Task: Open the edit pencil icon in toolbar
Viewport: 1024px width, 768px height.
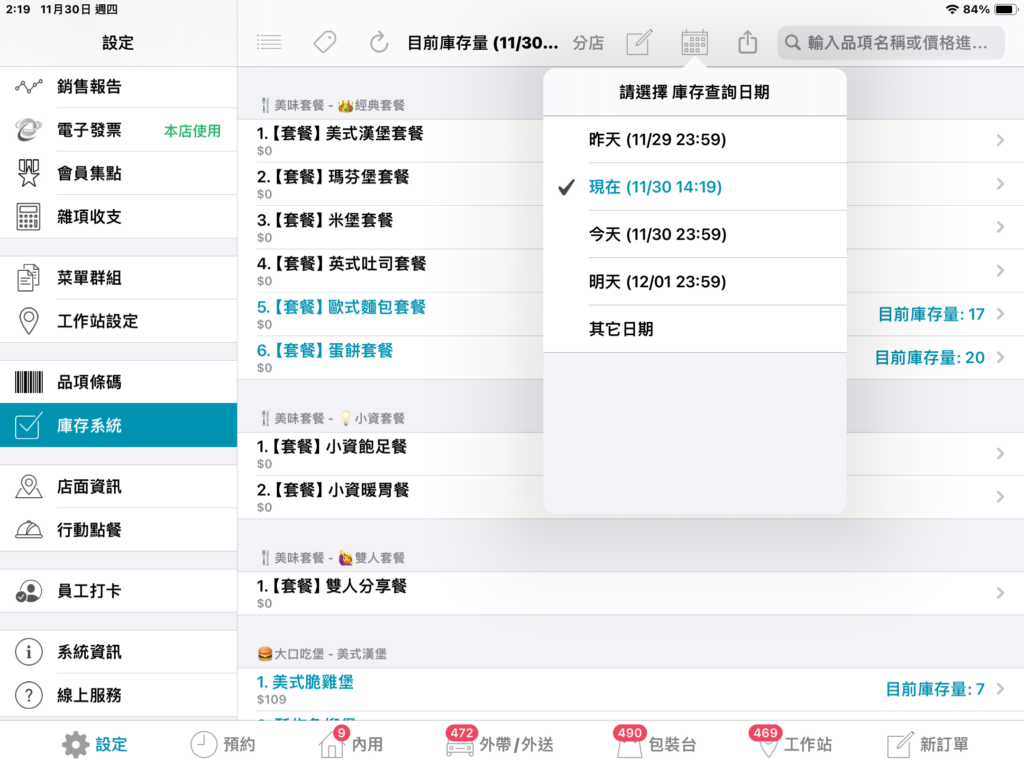Action: click(639, 42)
